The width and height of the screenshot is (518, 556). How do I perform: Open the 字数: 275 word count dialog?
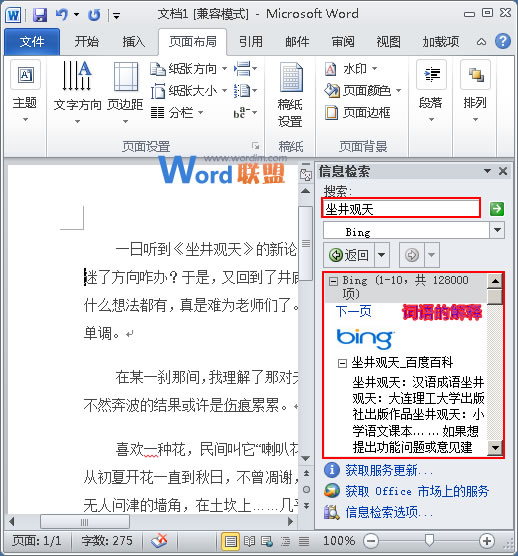[x=107, y=541]
